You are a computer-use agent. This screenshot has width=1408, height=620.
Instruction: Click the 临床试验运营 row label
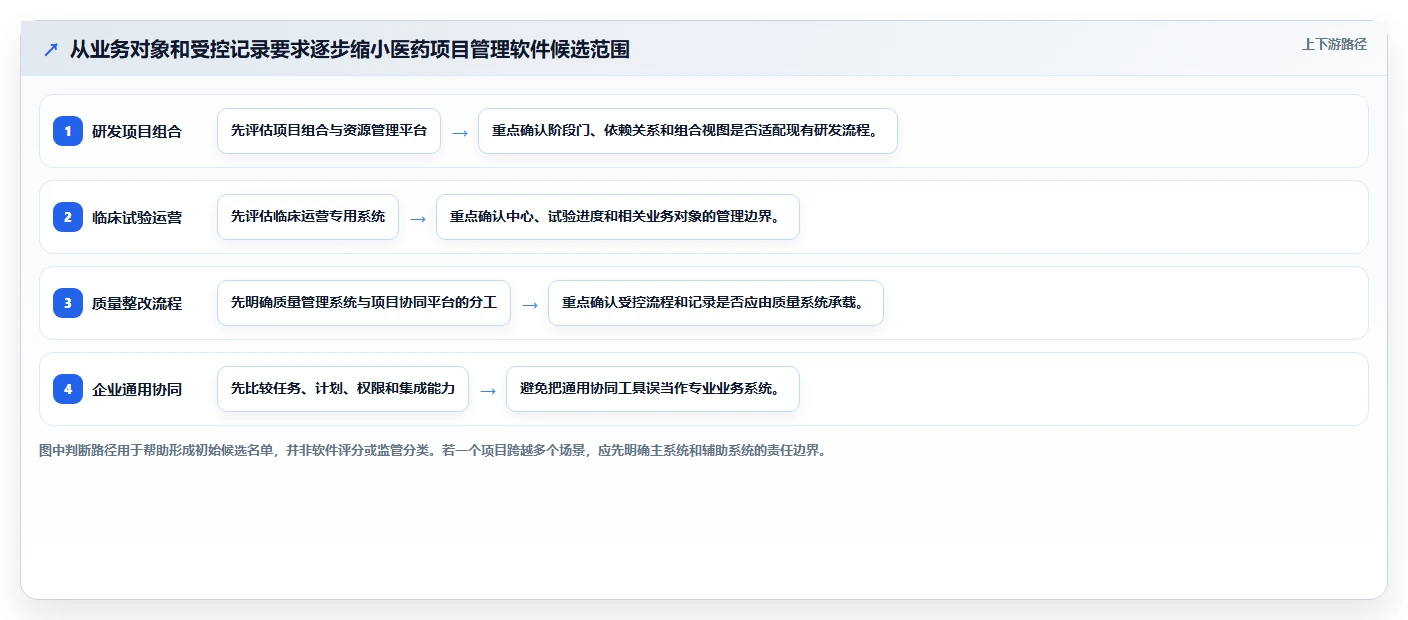[137, 217]
